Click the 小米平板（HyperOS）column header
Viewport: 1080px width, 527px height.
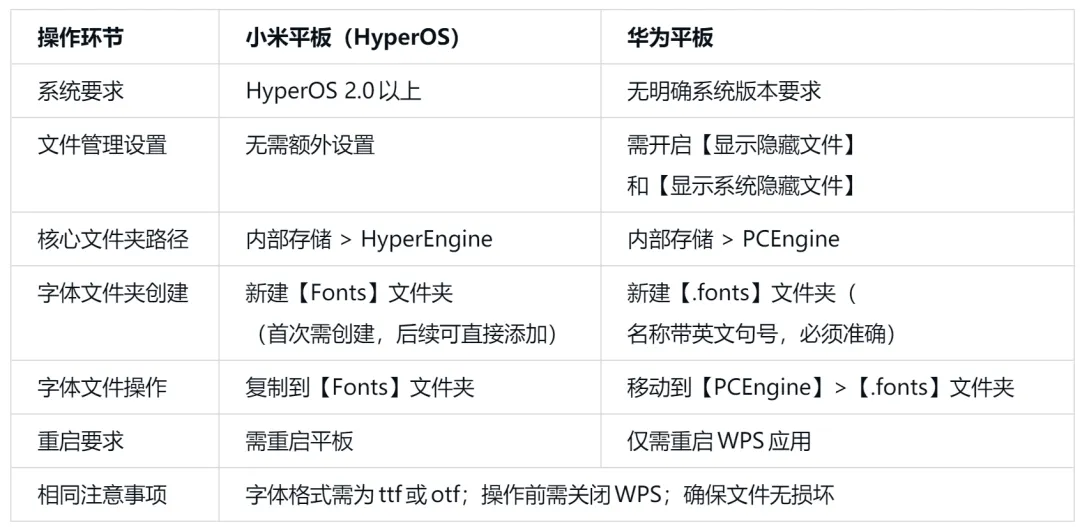point(353,38)
